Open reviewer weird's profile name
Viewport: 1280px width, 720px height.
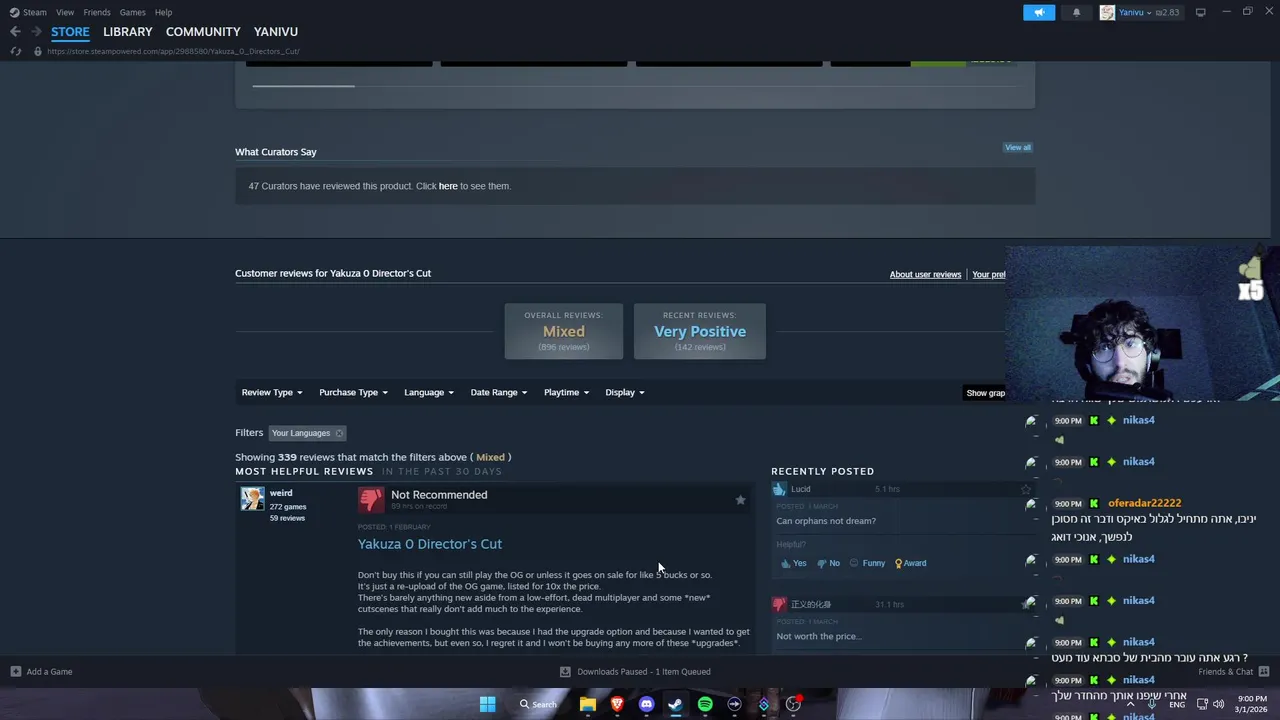281,493
